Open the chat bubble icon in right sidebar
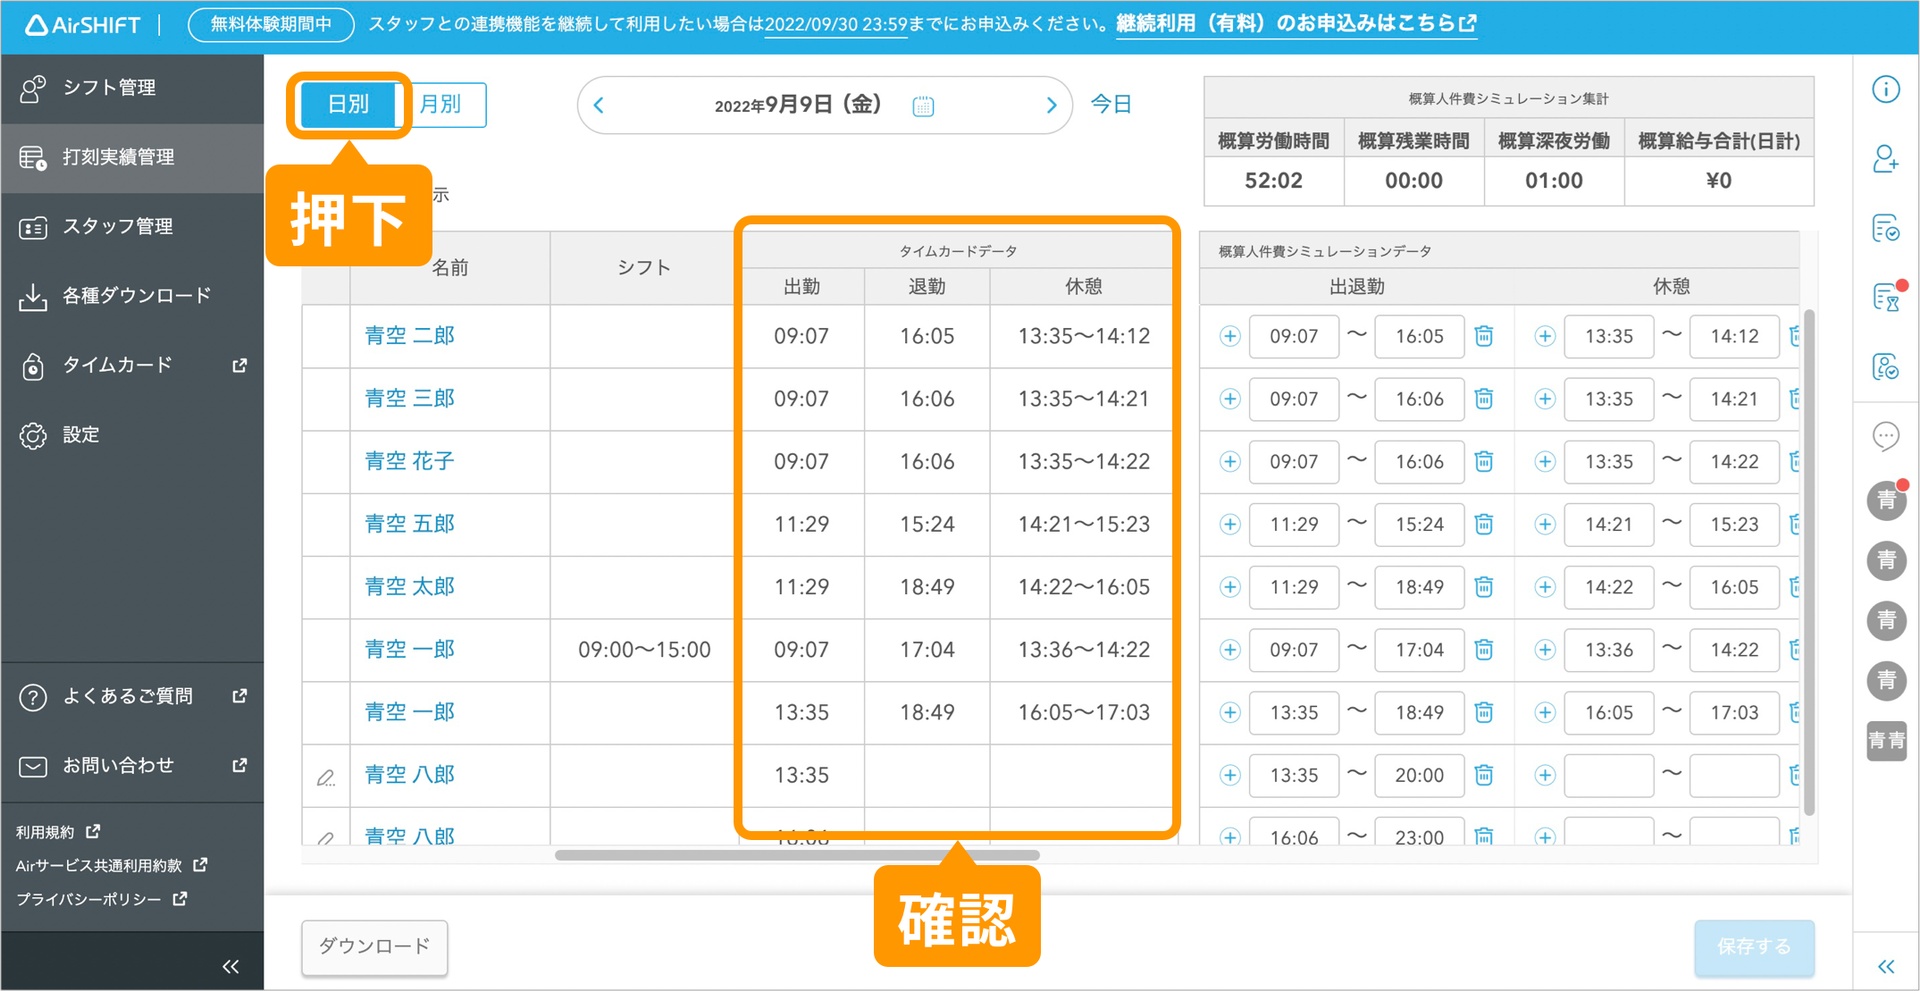The width and height of the screenshot is (1920, 991). (1885, 436)
